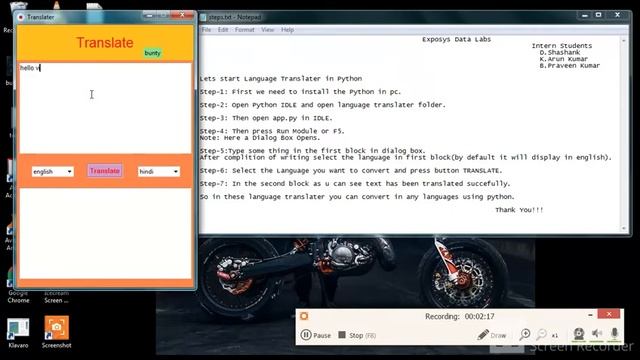640x360 pixels.
Task: Activate the Draw pencil tool in recorder
Action: tap(491, 335)
